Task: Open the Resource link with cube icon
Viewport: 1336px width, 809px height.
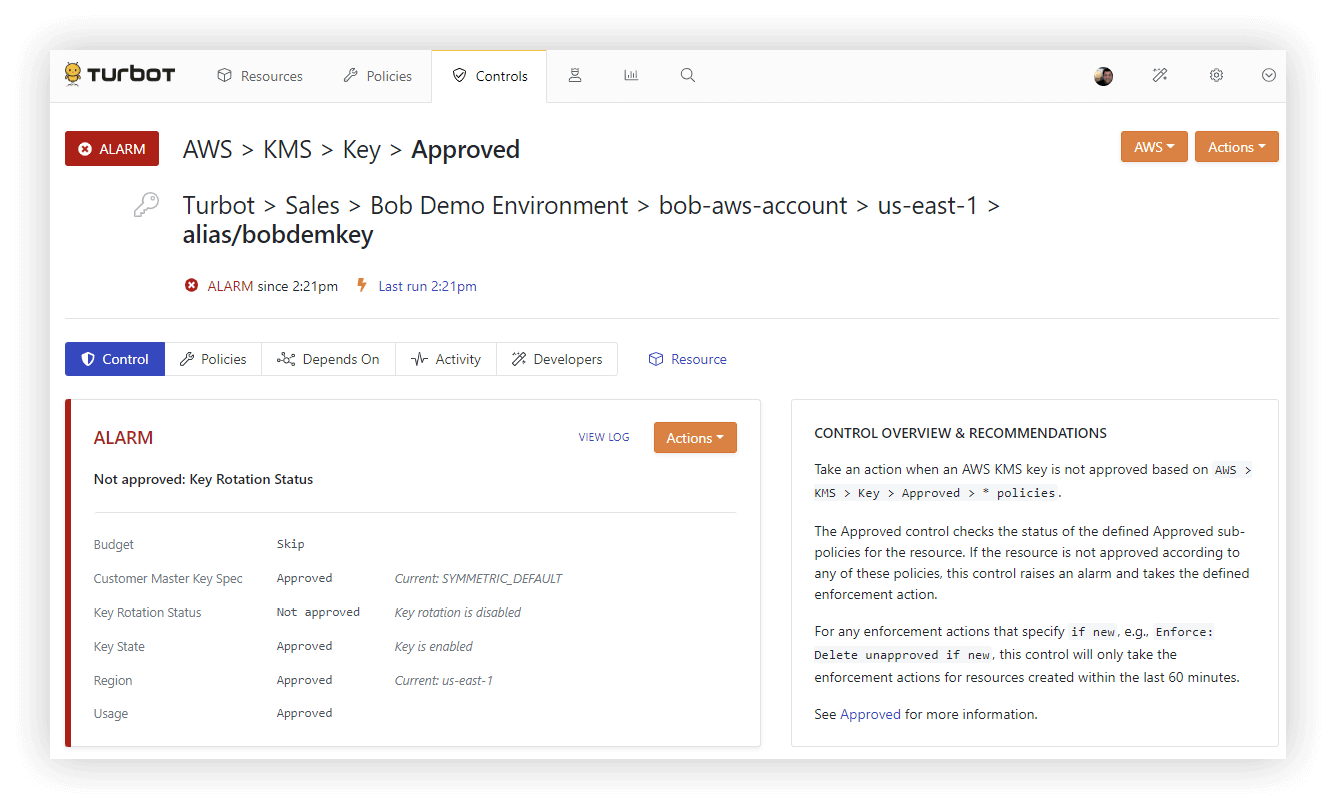Action: click(688, 359)
